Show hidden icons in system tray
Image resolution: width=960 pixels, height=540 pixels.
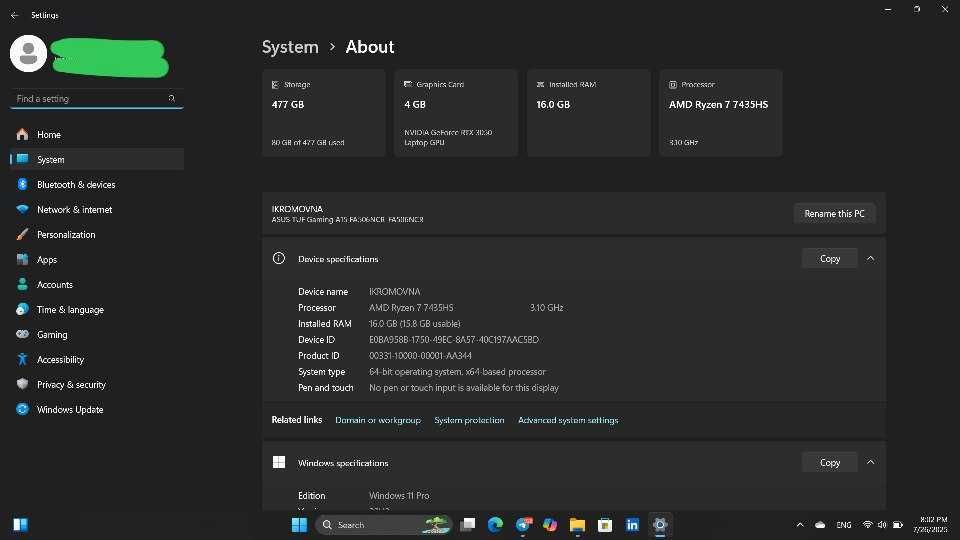coord(800,525)
